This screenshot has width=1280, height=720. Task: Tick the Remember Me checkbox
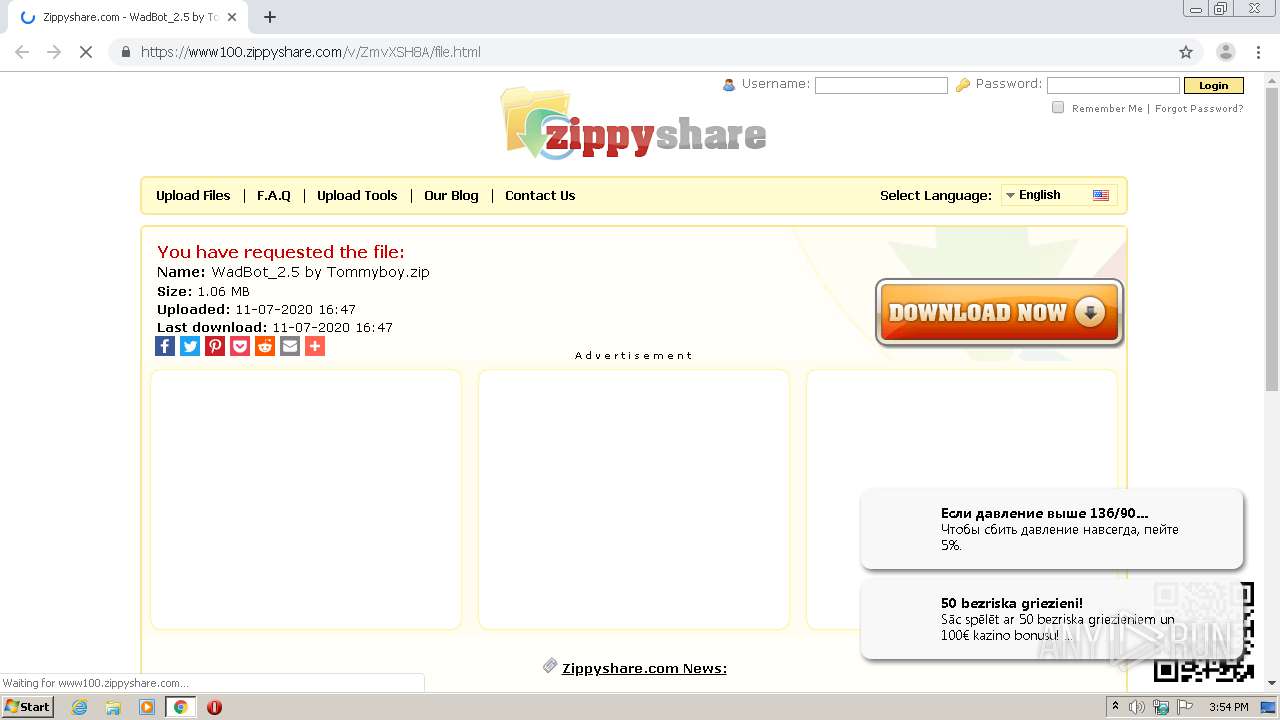[1058, 108]
